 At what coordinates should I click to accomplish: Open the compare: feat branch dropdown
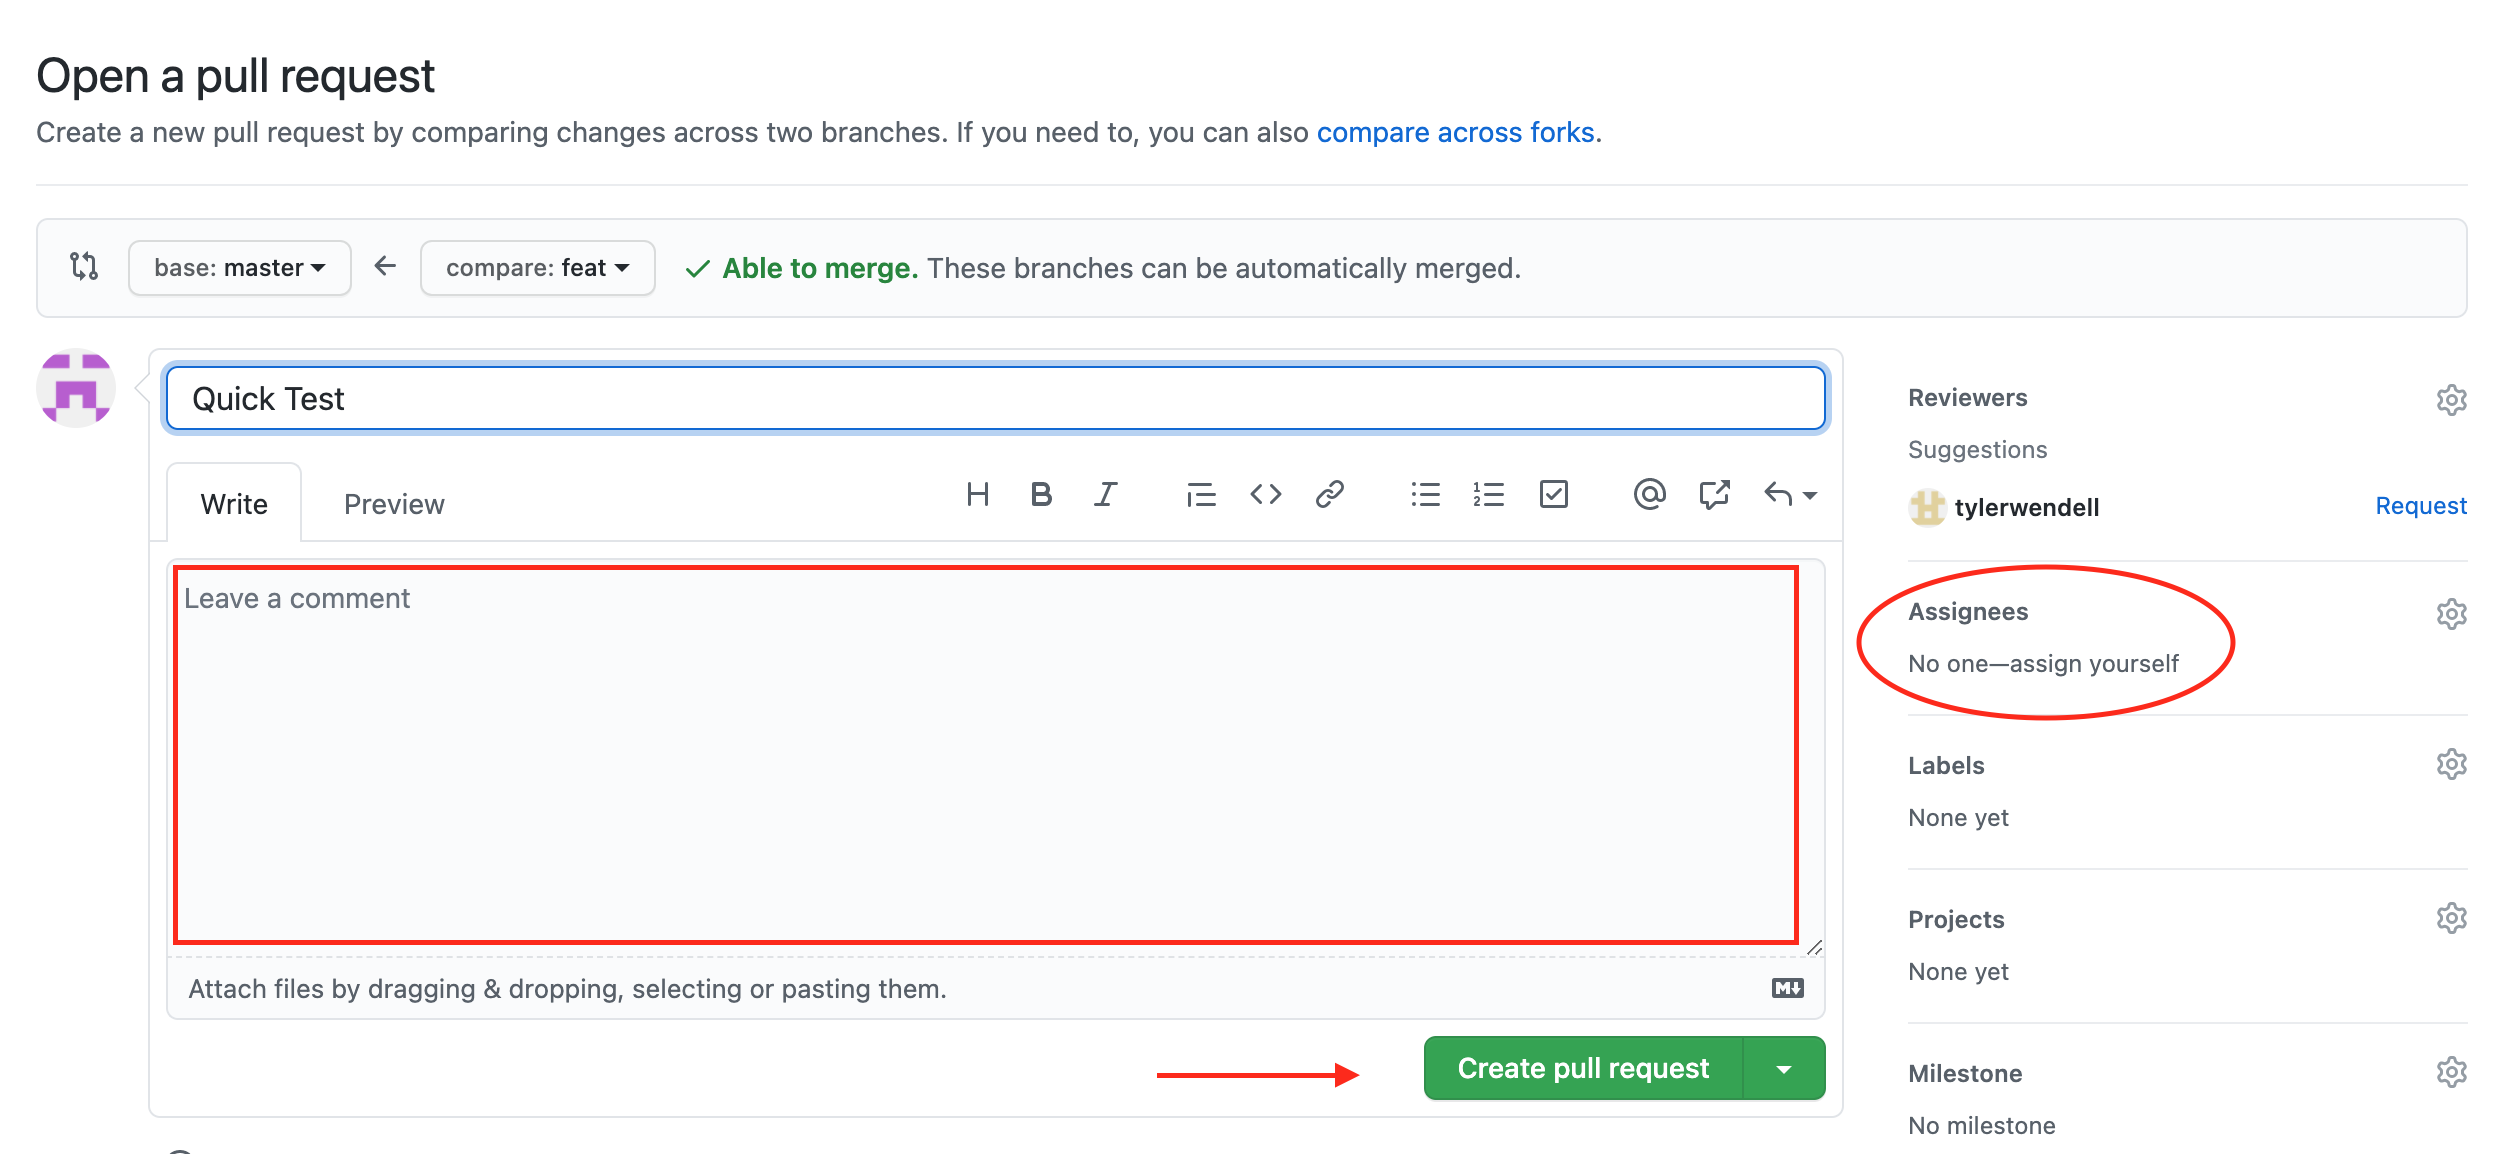537,268
